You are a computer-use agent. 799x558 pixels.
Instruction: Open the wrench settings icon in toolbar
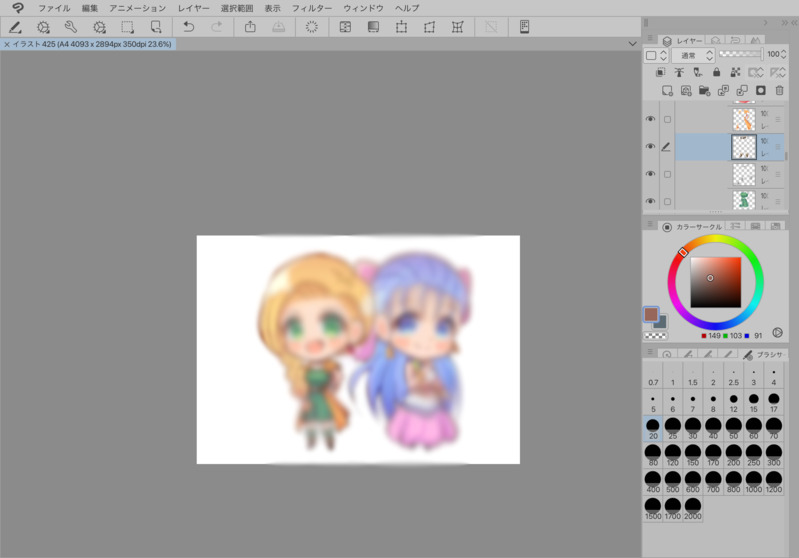(71, 27)
